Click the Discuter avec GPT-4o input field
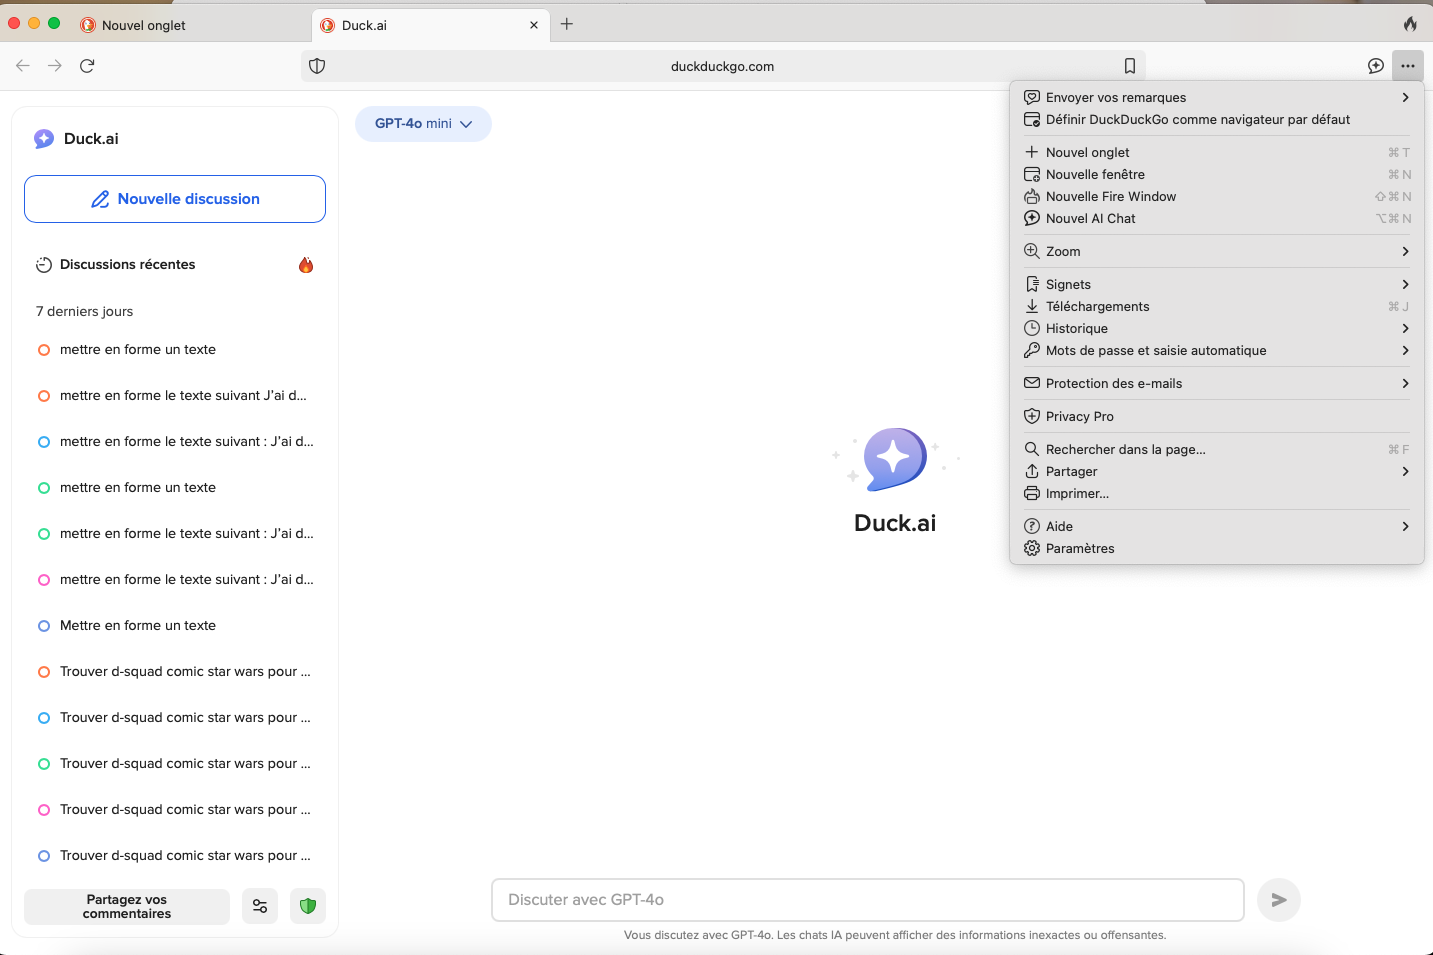The height and width of the screenshot is (955, 1433). tap(867, 900)
